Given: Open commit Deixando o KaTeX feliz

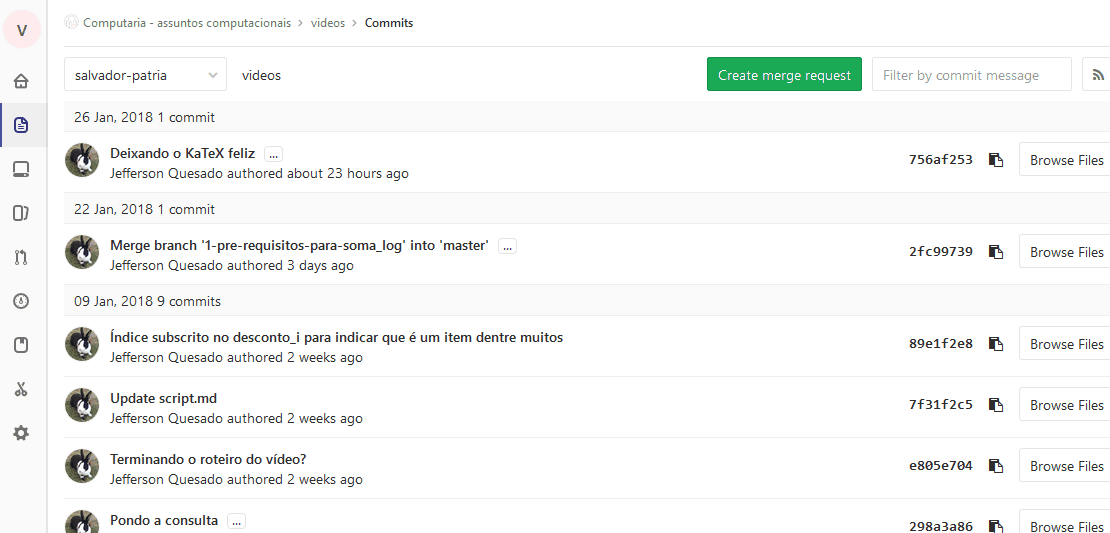Looking at the screenshot, I should tap(183, 154).
